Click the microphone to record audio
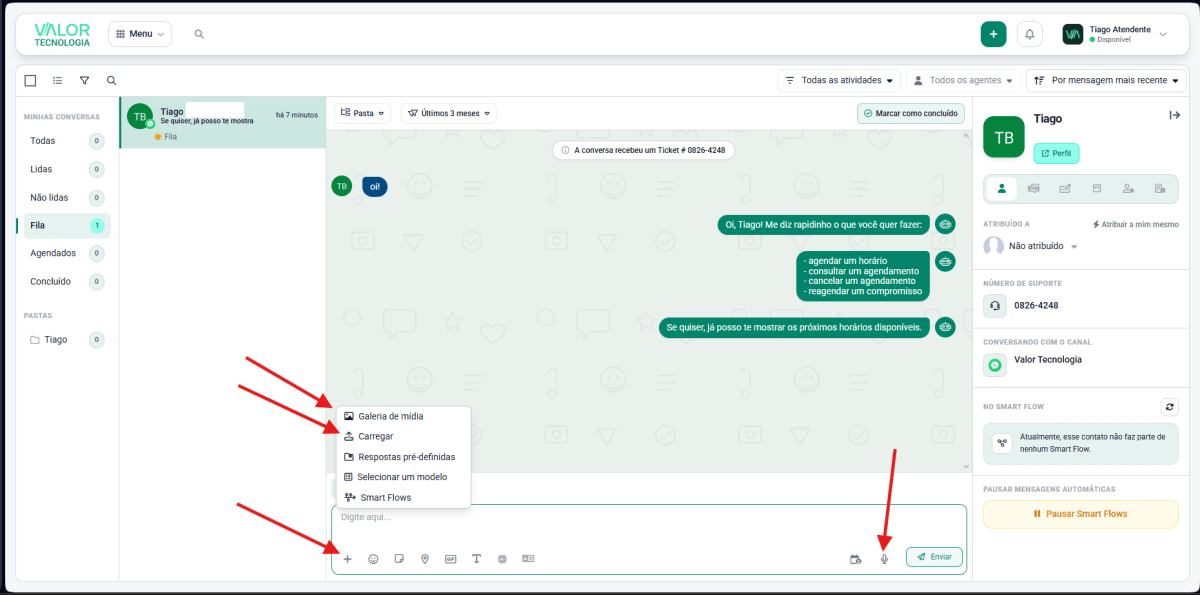The height and width of the screenshot is (595, 1200). [884, 559]
